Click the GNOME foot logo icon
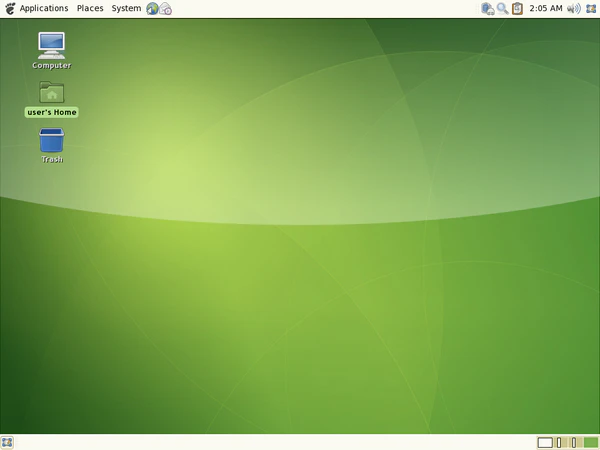The width and height of the screenshot is (600, 450). 9,8
